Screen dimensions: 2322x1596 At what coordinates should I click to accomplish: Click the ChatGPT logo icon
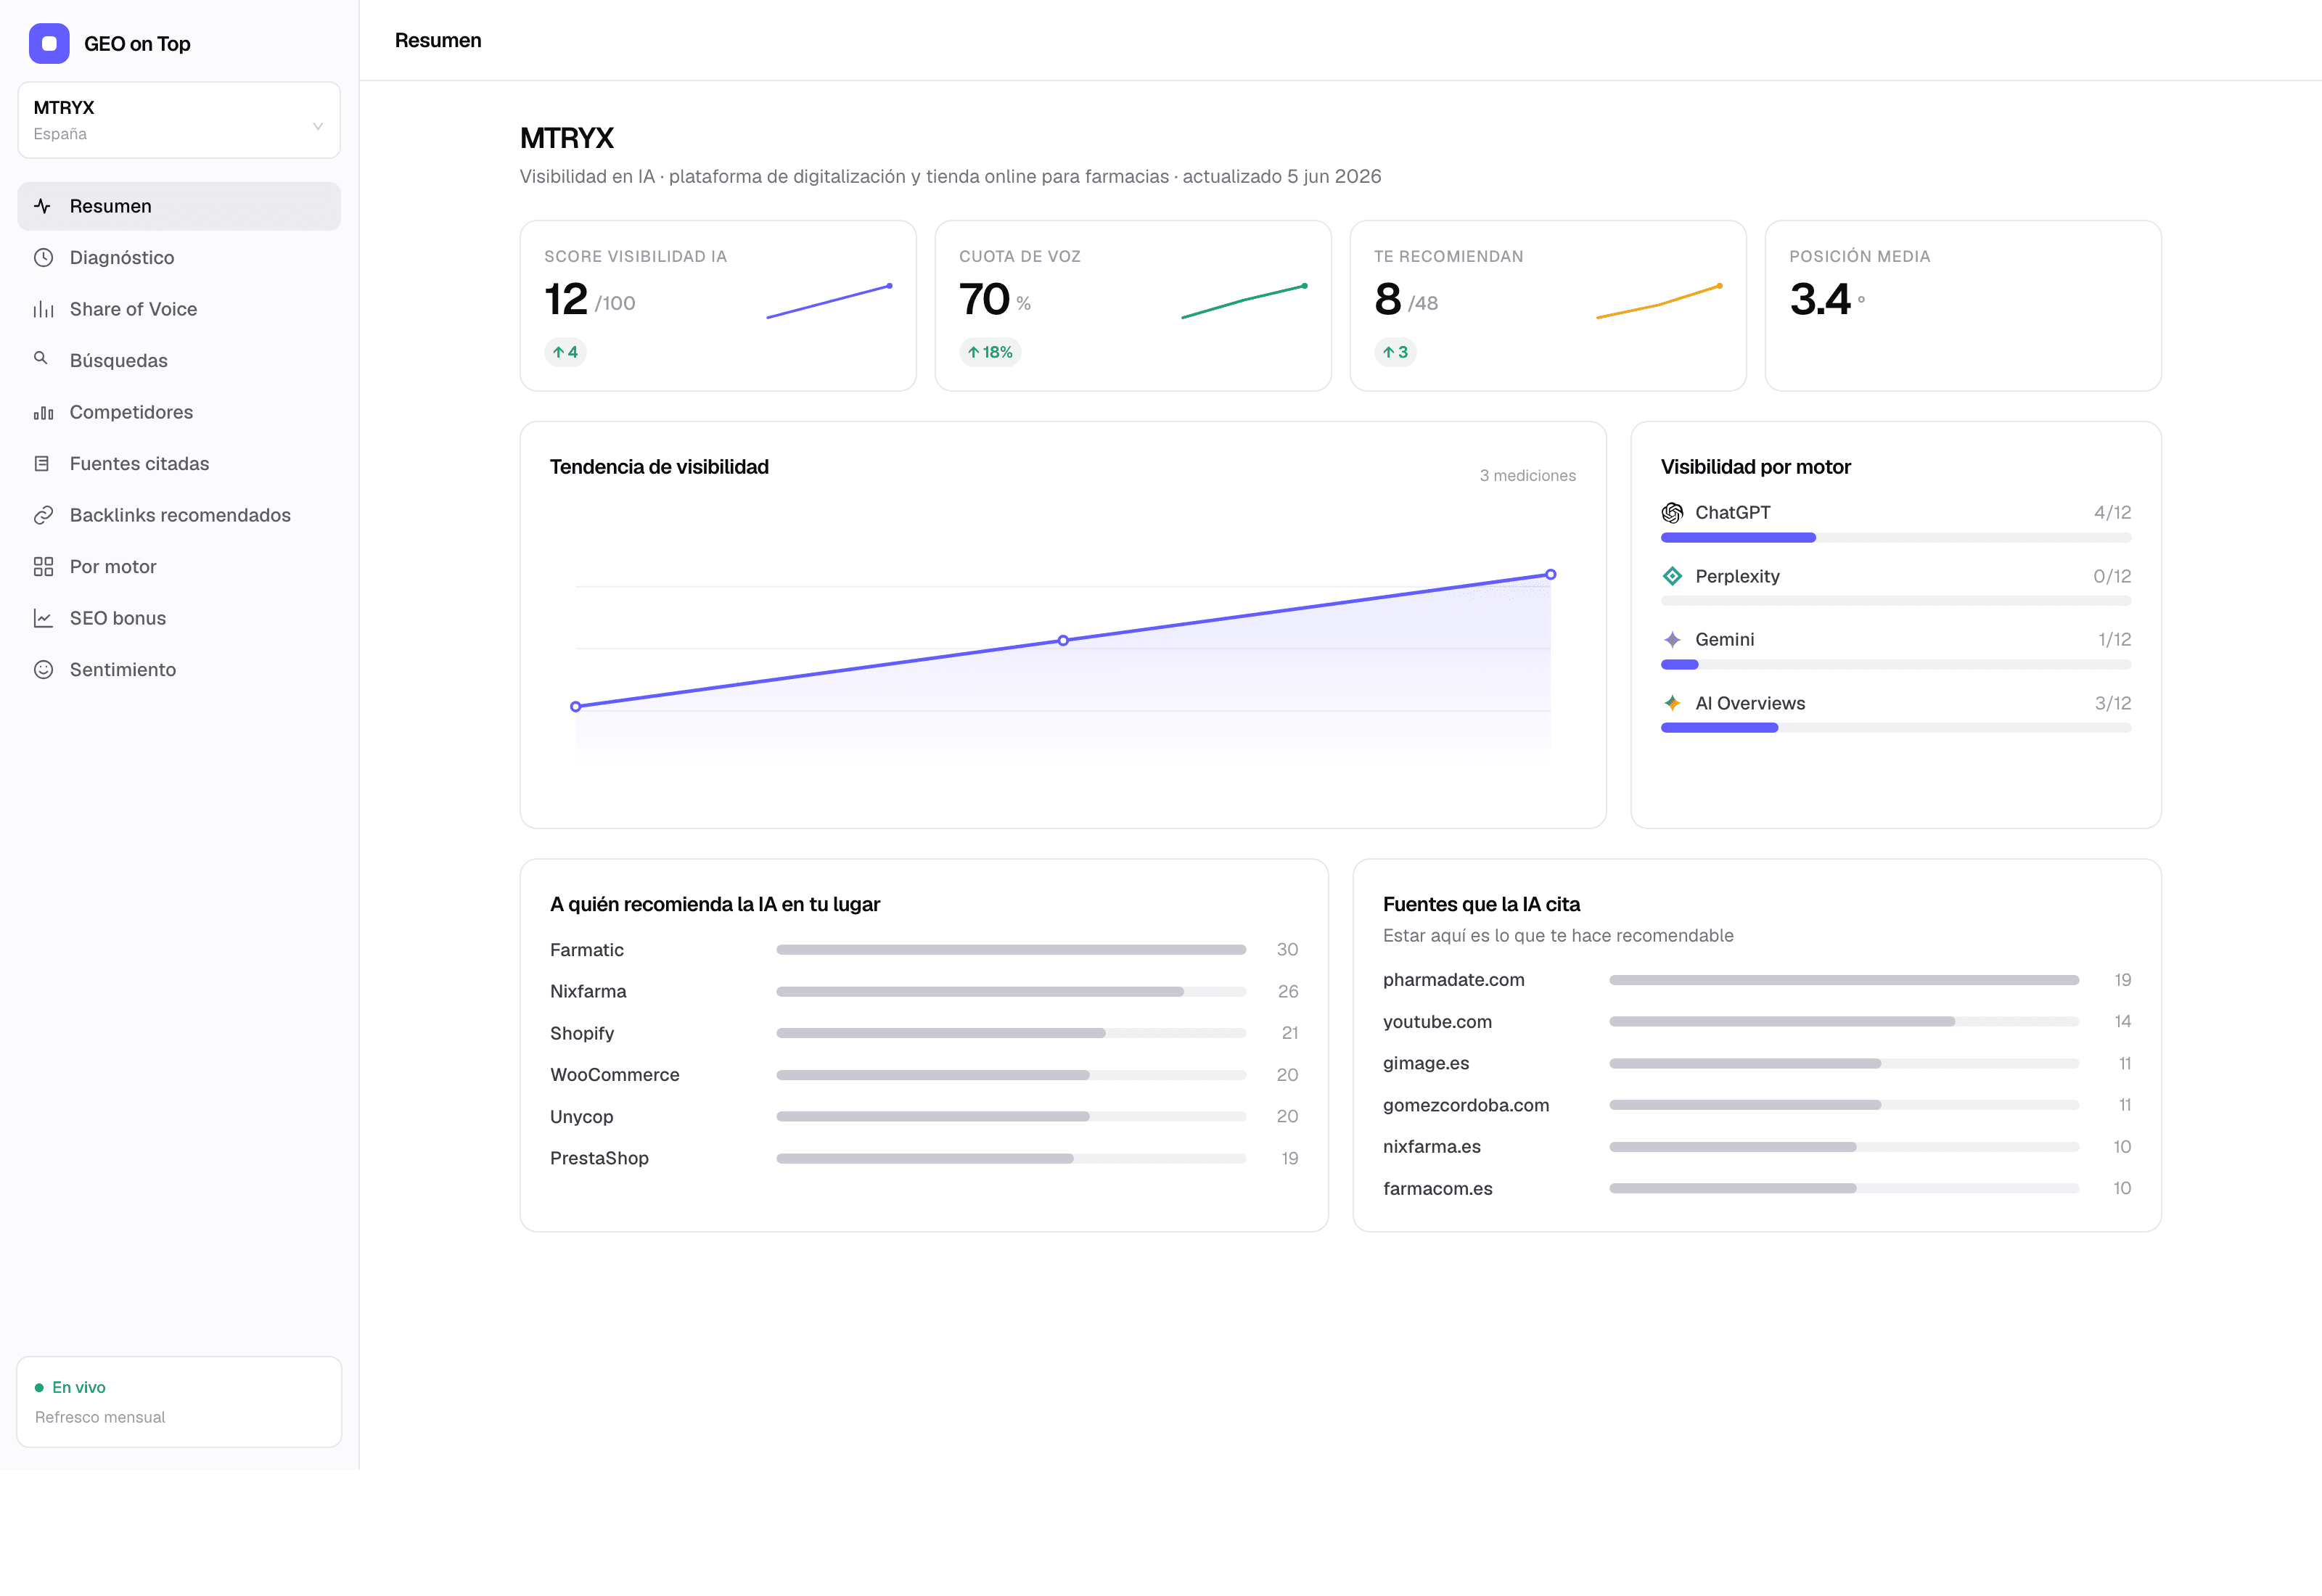[x=1672, y=513]
